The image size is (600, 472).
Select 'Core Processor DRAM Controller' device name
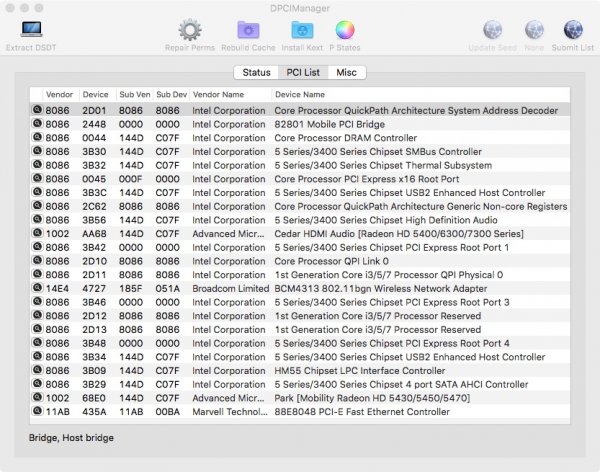tap(346, 138)
